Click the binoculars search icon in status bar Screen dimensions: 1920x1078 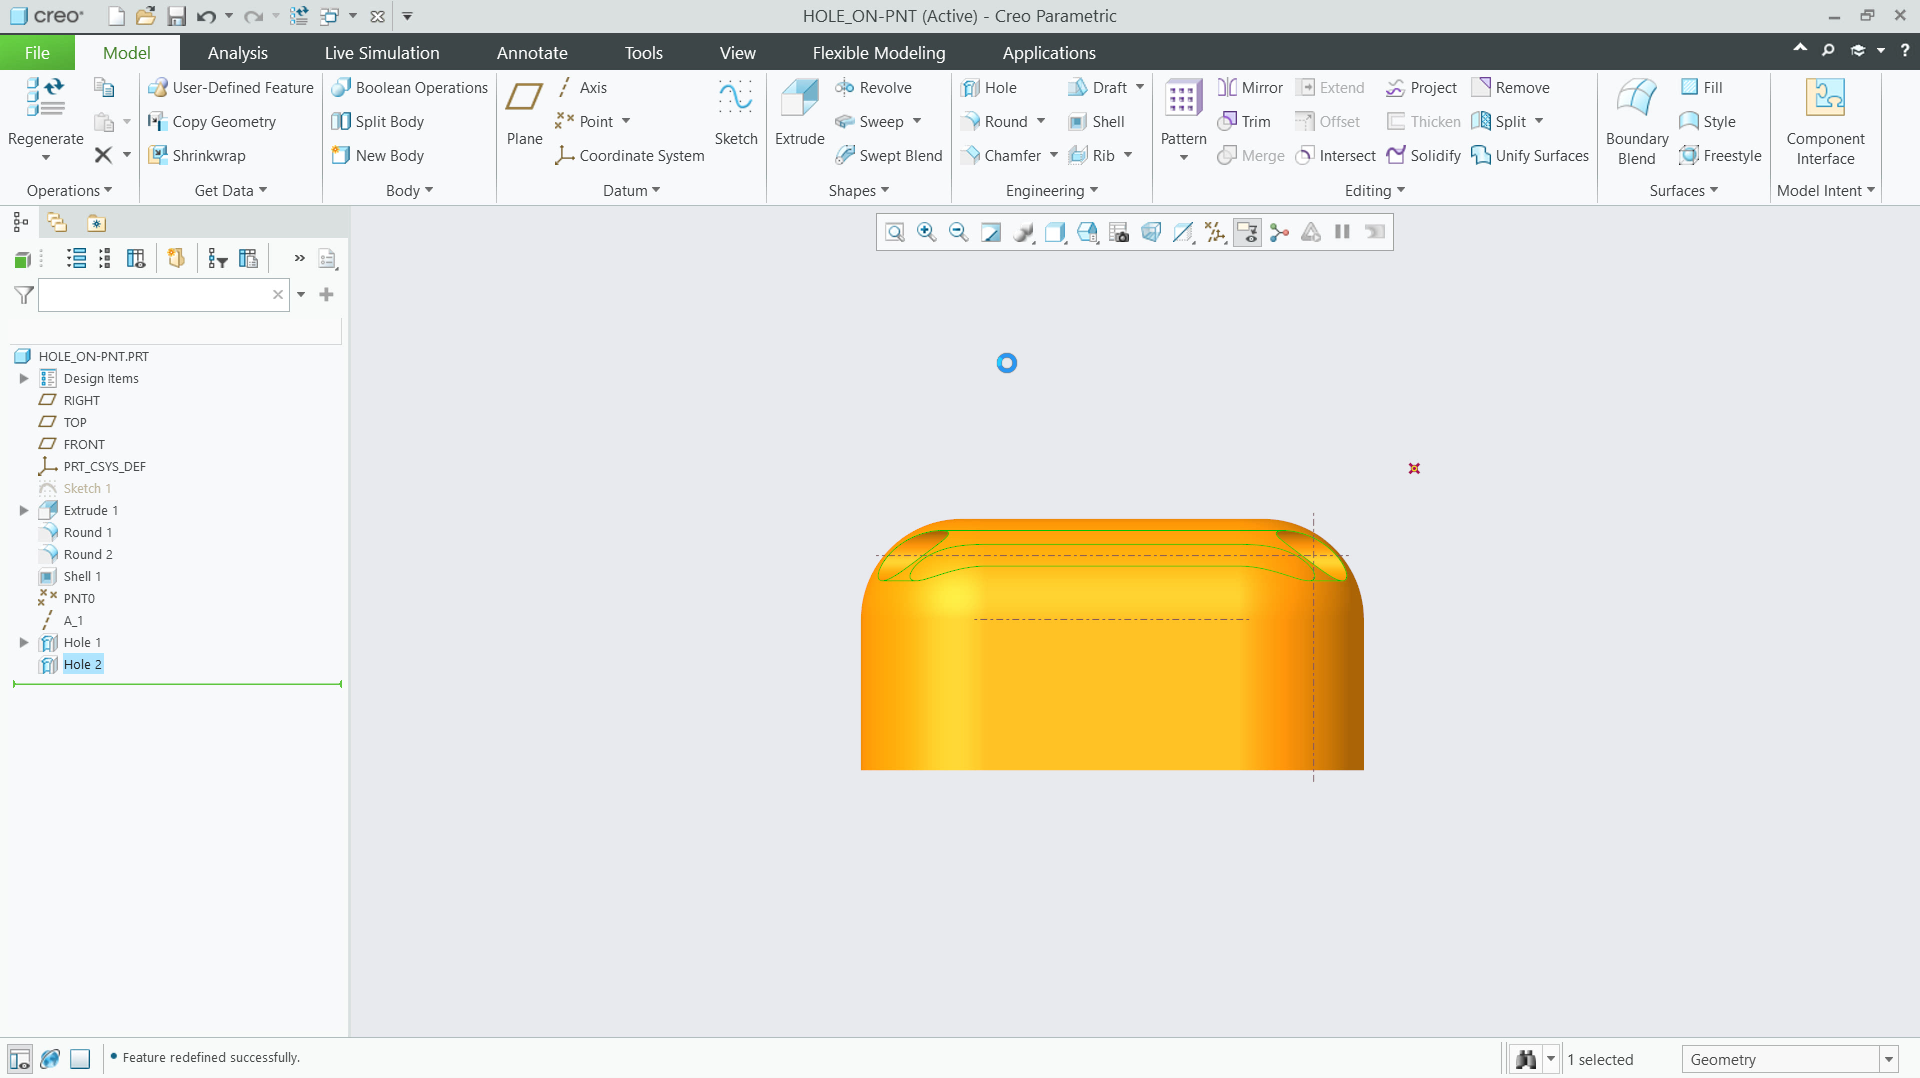[1526, 1060]
